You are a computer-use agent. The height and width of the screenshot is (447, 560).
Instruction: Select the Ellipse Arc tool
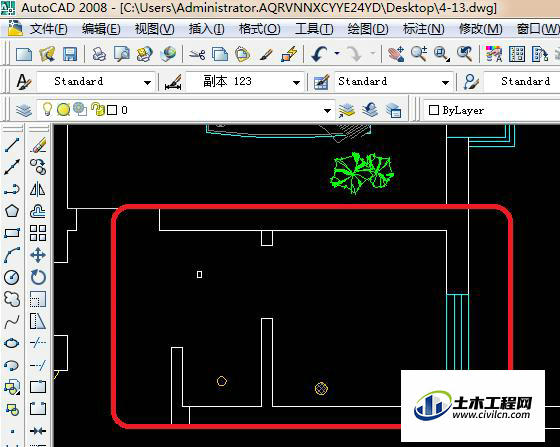[x=12, y=366]
